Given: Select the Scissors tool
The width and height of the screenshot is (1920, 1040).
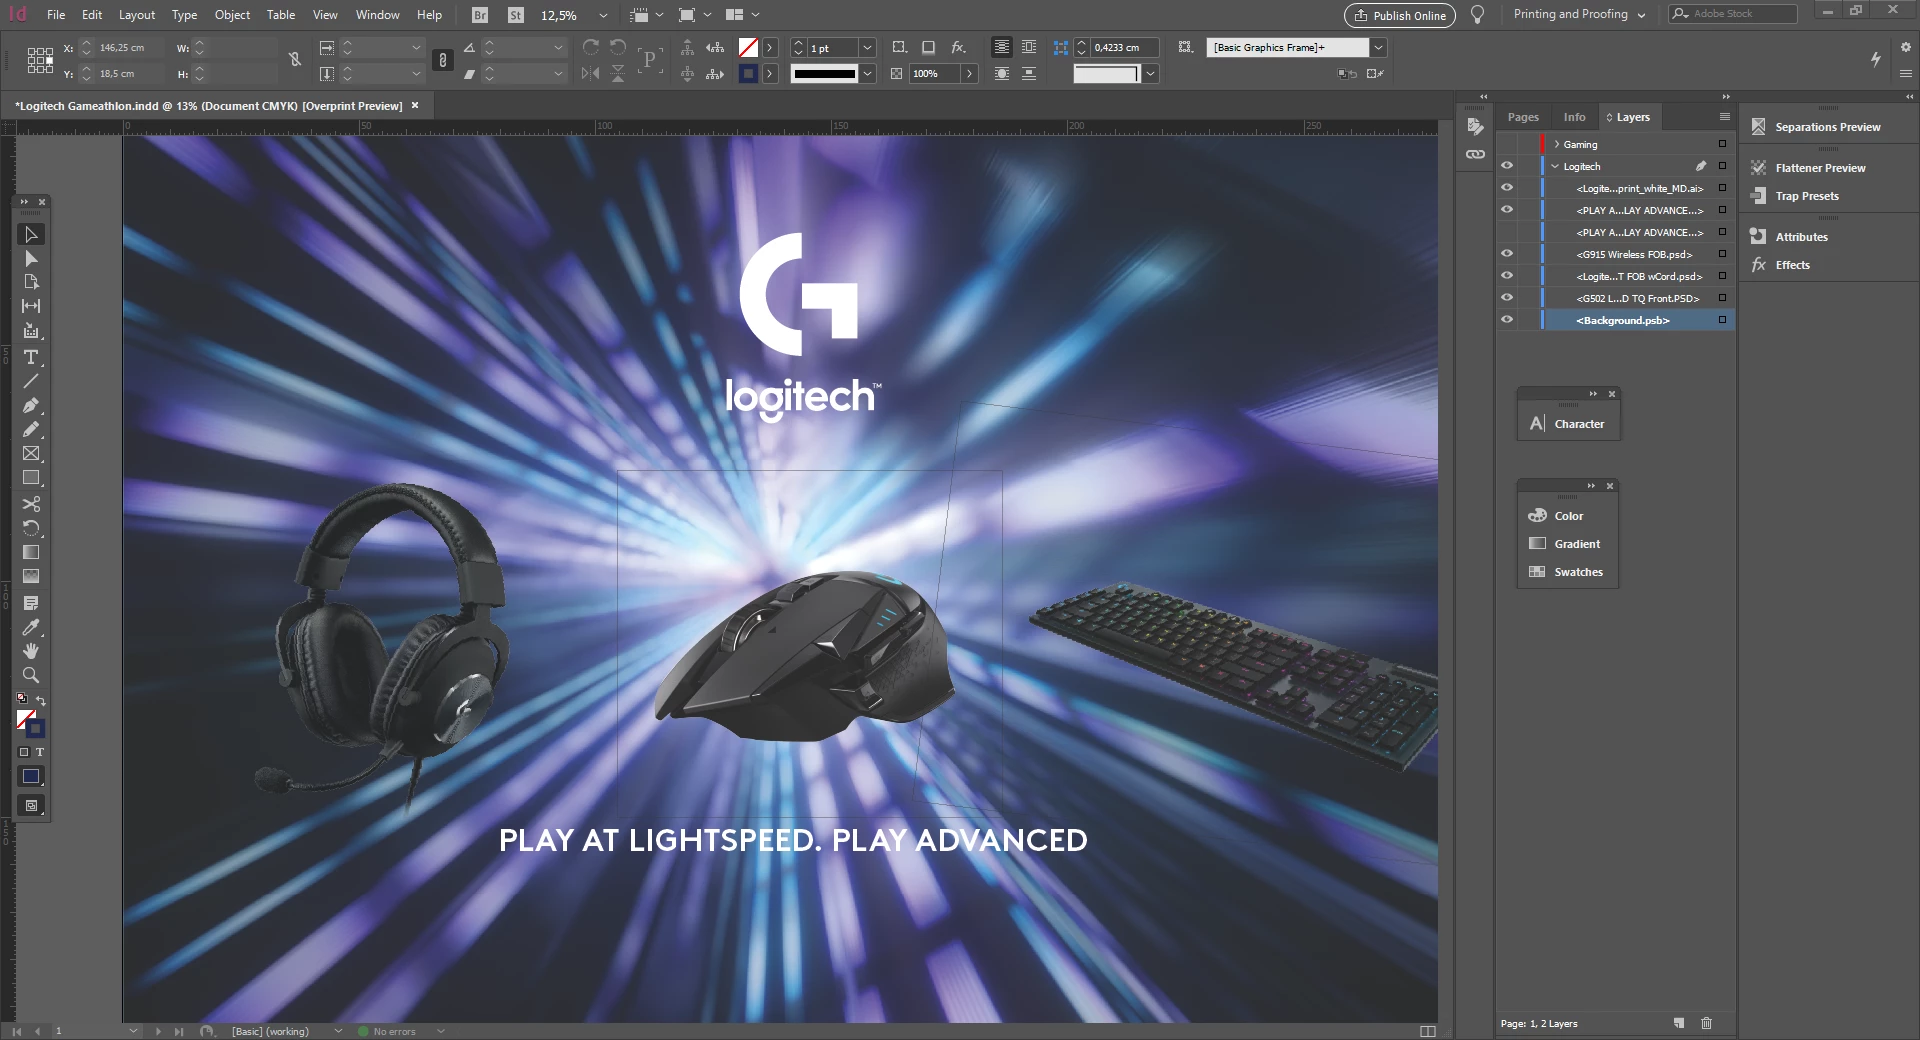Looking at the screenshot, I should (31, 504).
